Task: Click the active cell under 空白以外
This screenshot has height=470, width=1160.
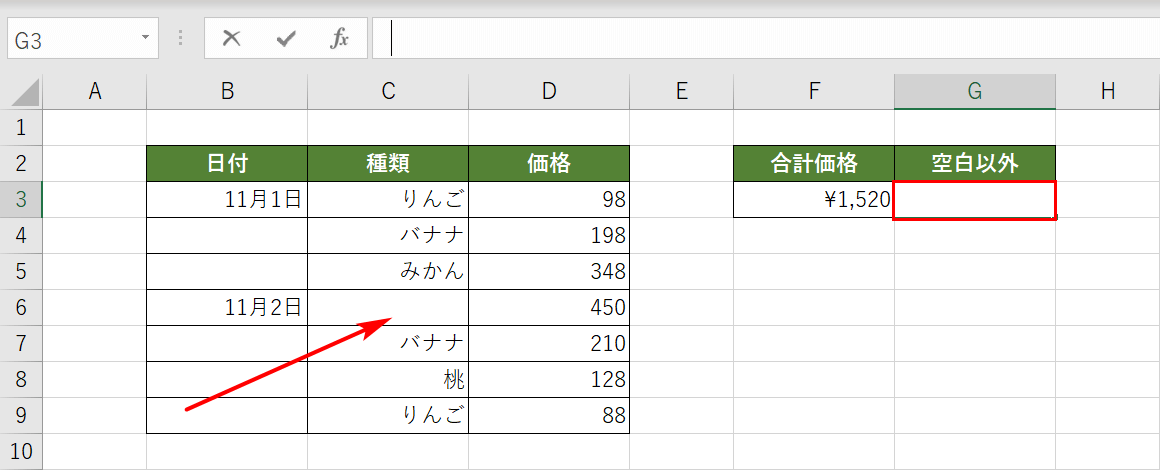Action: tap(975, 200)
